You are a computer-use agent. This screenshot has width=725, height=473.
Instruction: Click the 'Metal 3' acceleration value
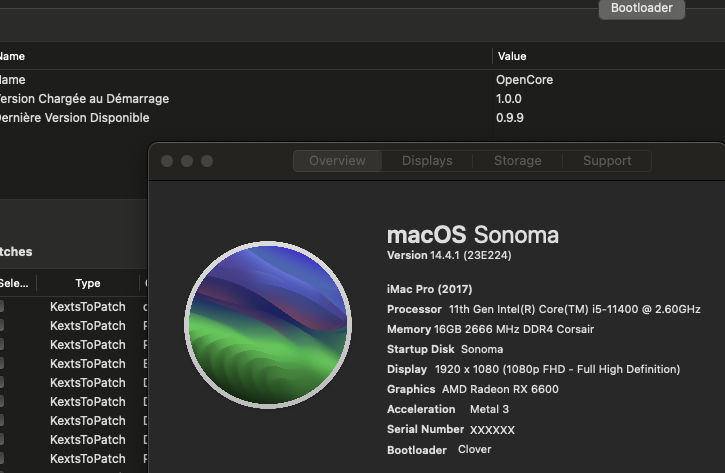489,409
